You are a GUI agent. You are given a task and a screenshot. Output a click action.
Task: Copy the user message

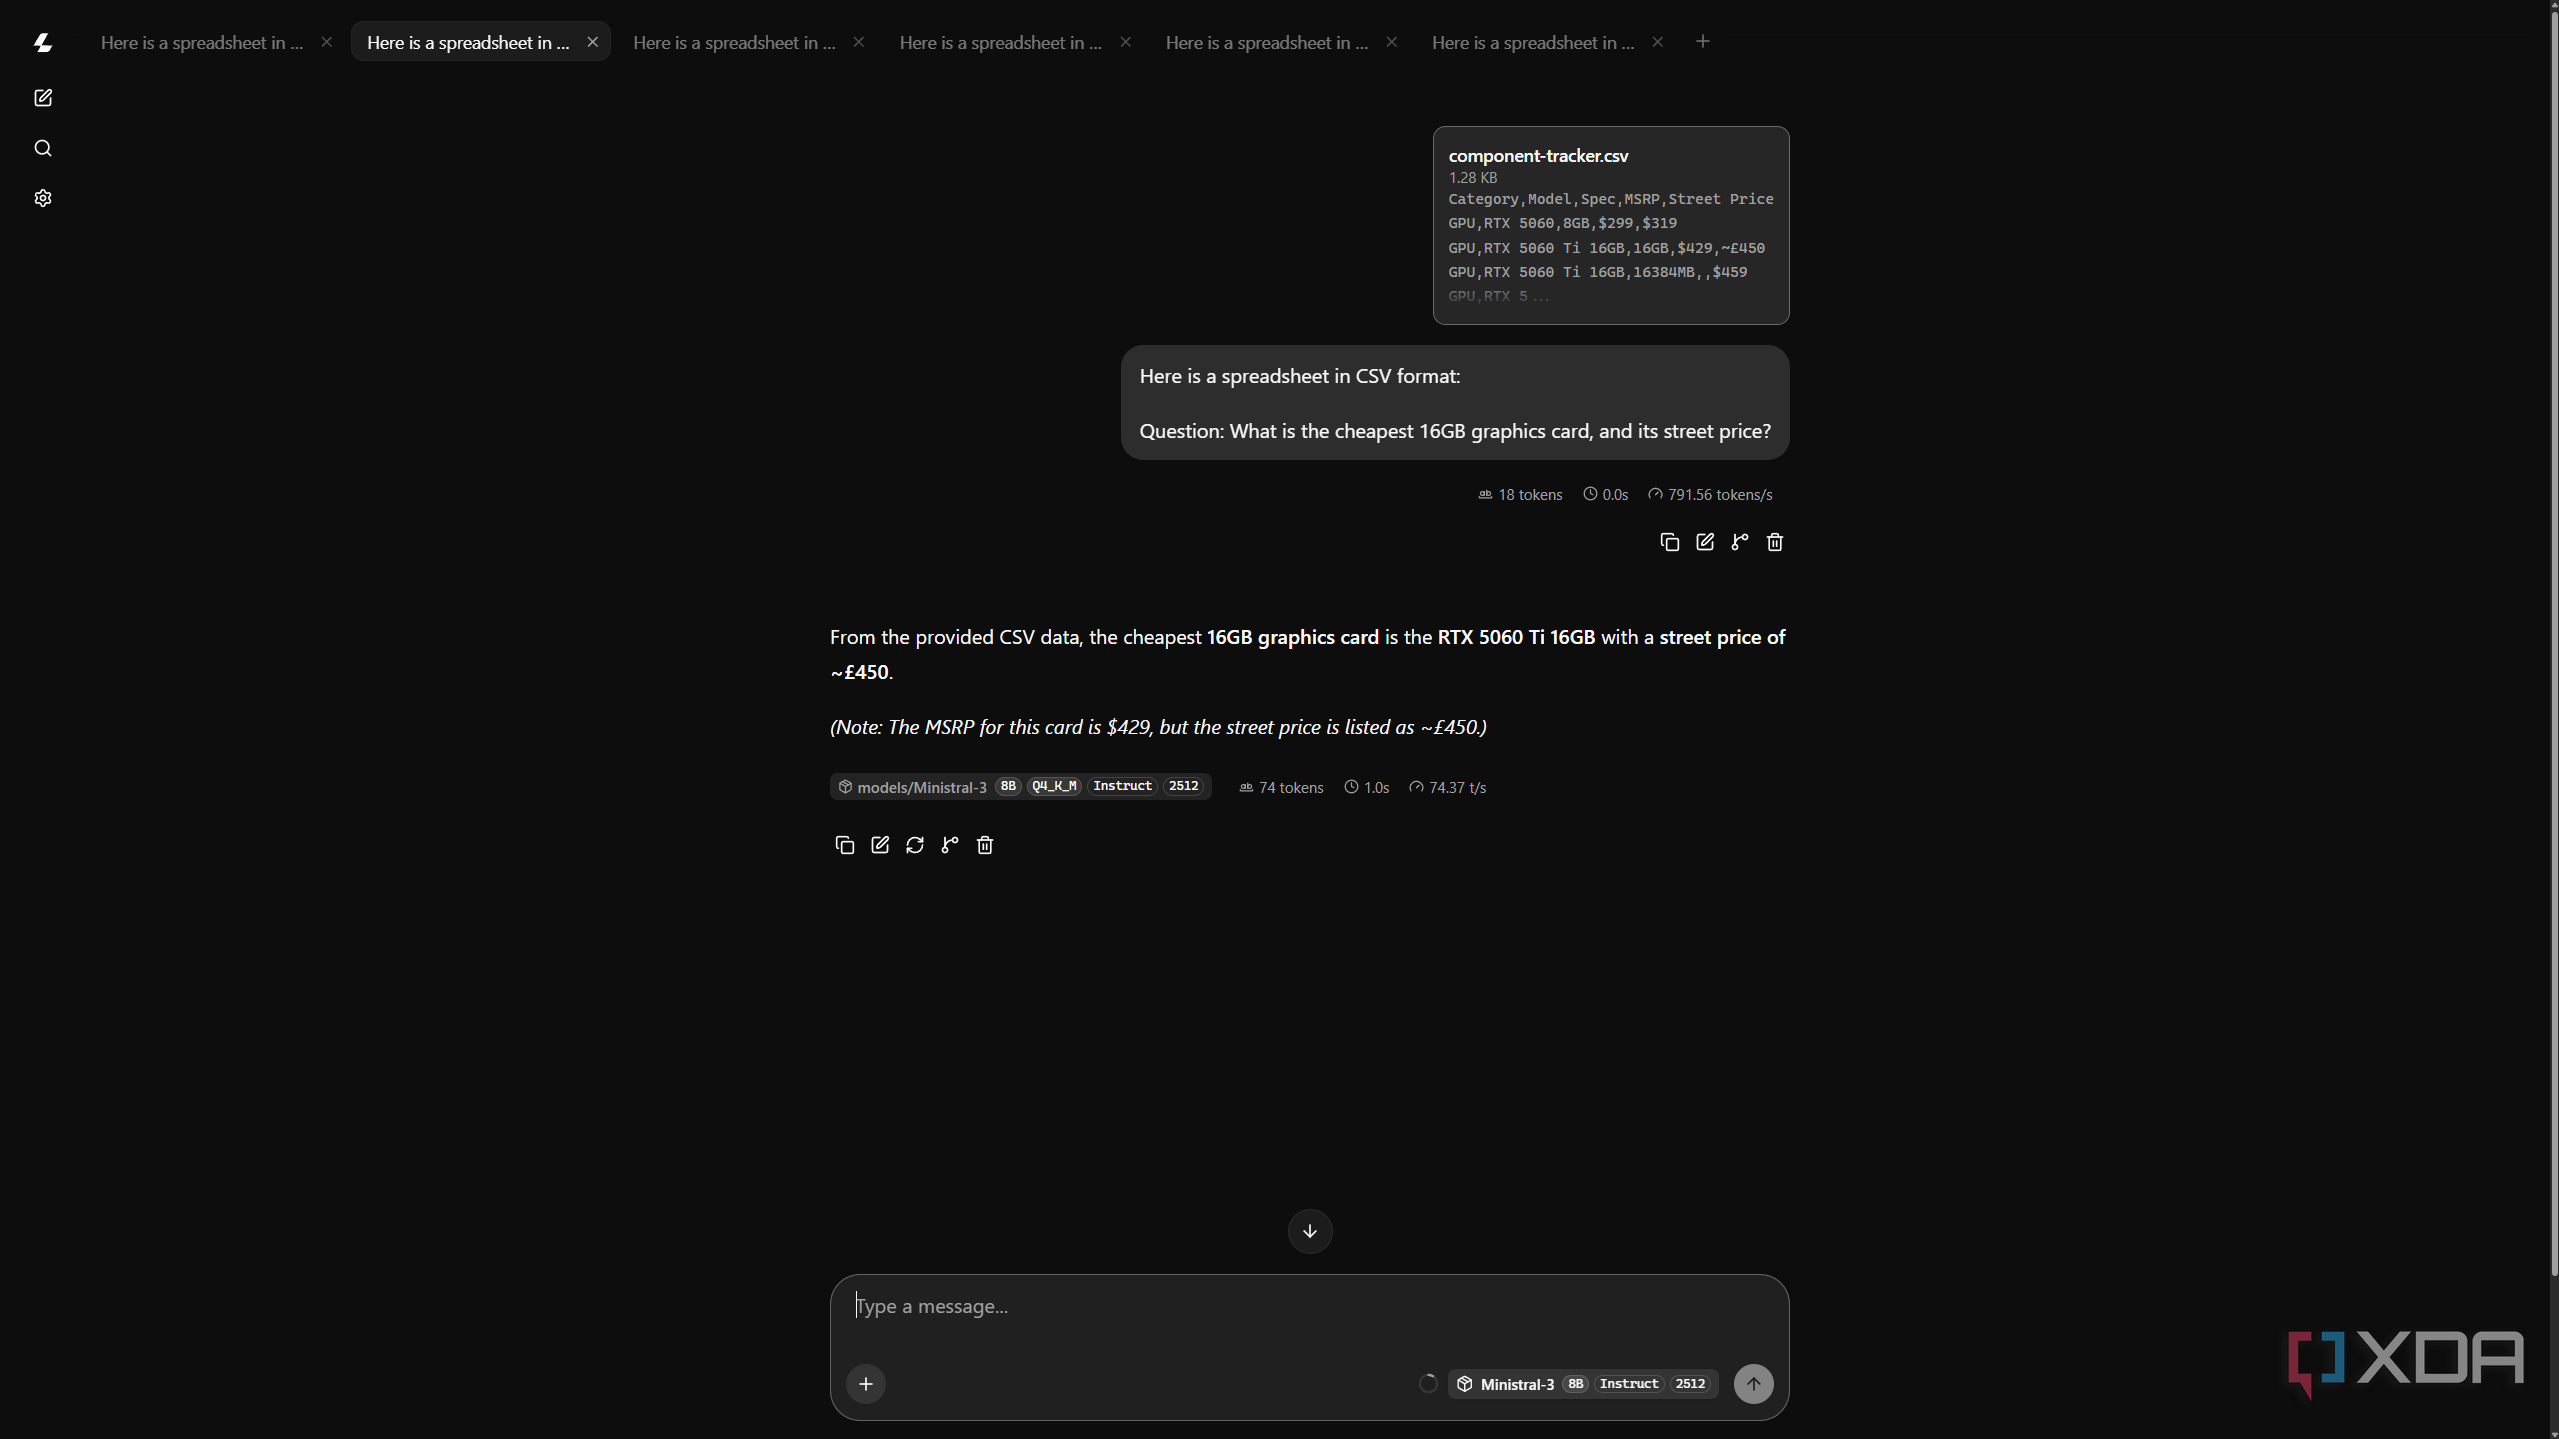(x=1669, y=542)
